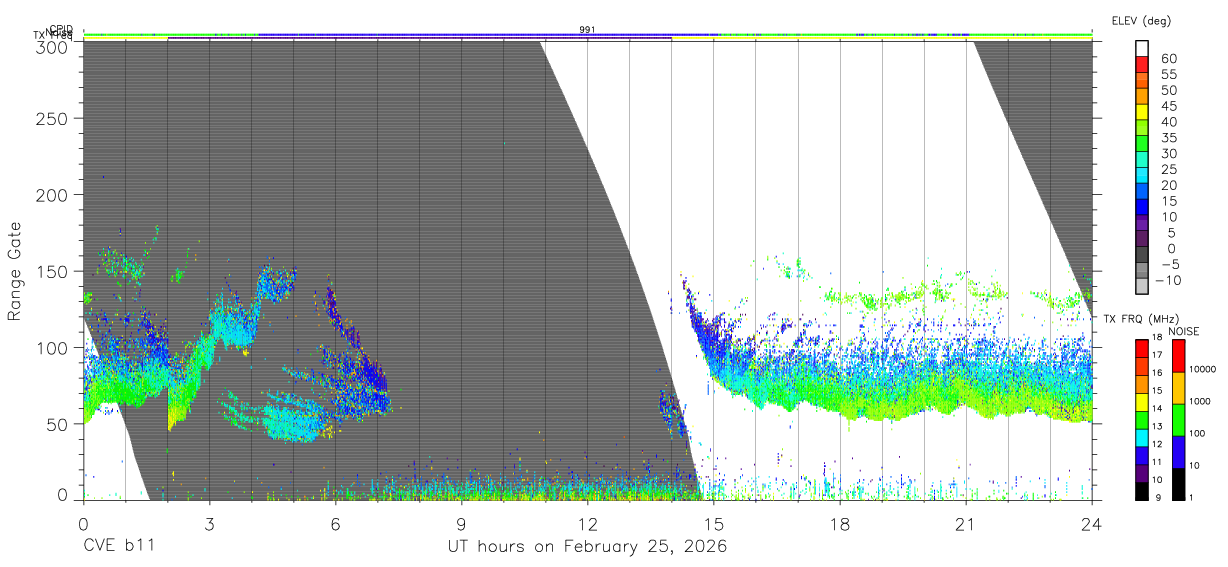The height and width of the screenshot is (567, 1228).
Task: Click the 'CVE b11' radar beam label
Action: coord(118,547)
